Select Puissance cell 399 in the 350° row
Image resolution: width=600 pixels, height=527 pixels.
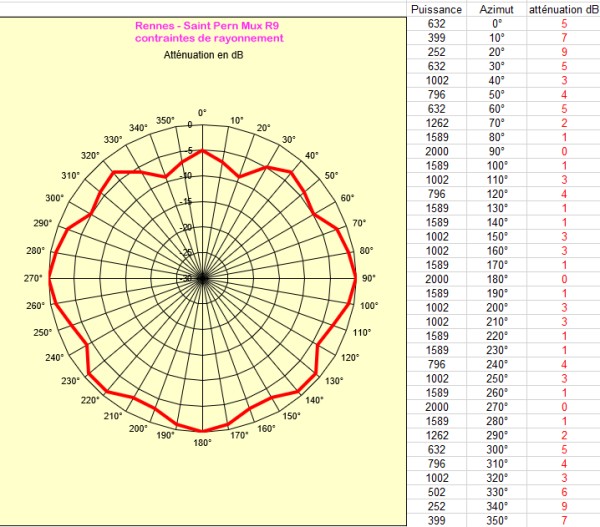click(437, 520)
